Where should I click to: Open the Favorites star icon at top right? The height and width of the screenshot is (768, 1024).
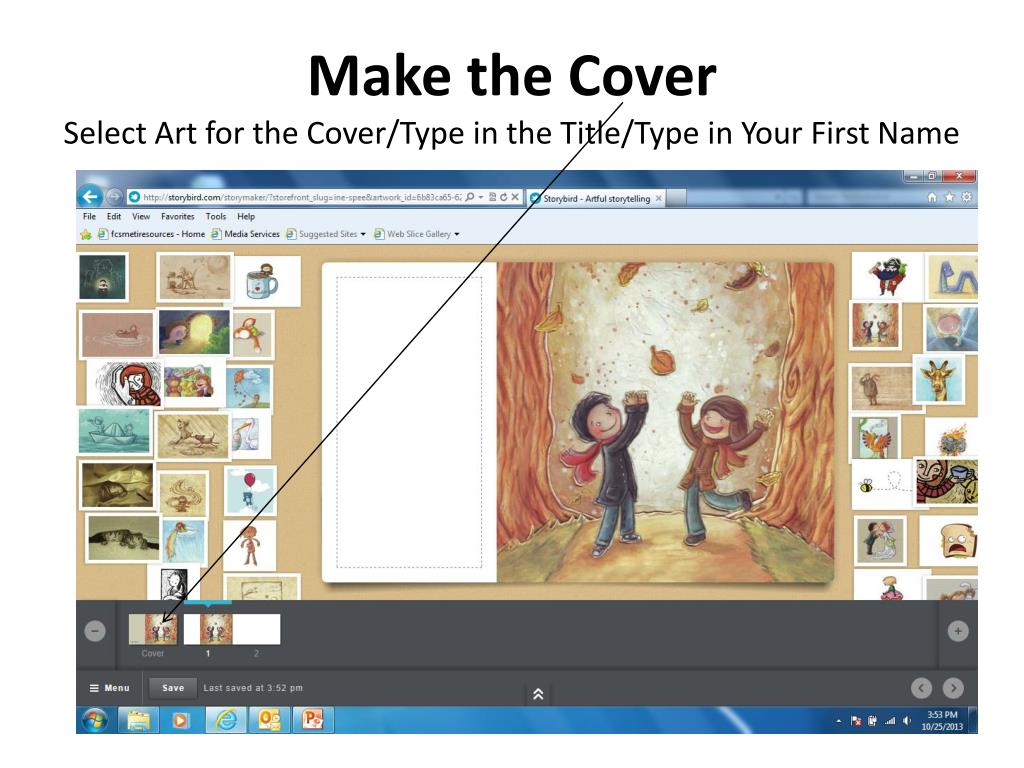point(950,197)
